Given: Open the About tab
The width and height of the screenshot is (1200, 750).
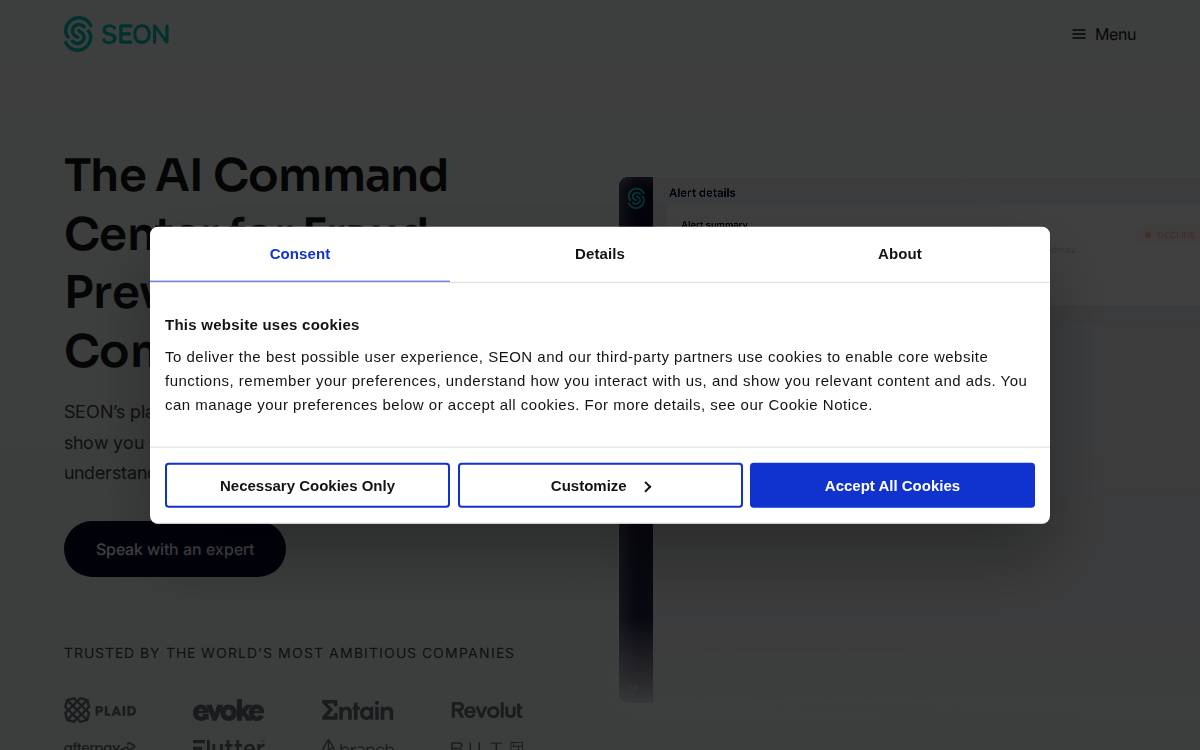Looking at the screenshot, I should click(900, 254).
